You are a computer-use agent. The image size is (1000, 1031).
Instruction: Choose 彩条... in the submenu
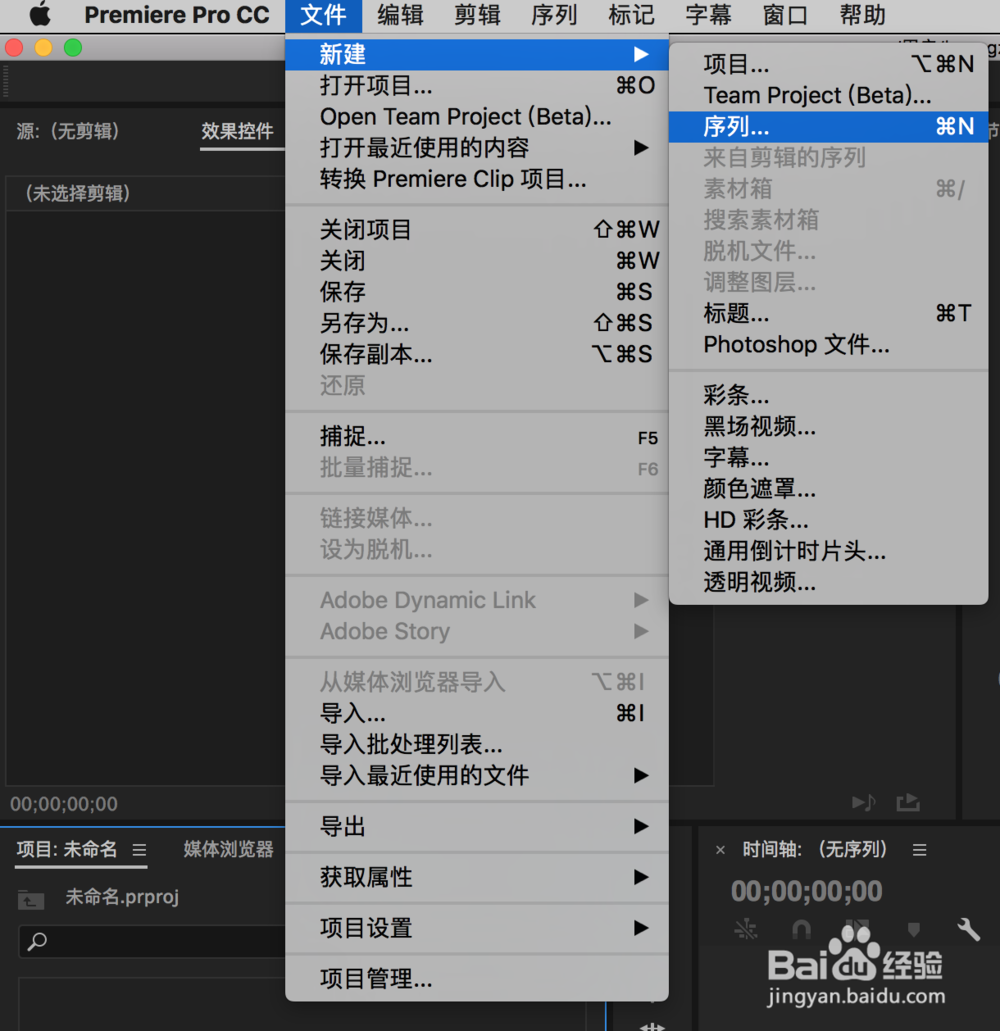coord(828,395)
